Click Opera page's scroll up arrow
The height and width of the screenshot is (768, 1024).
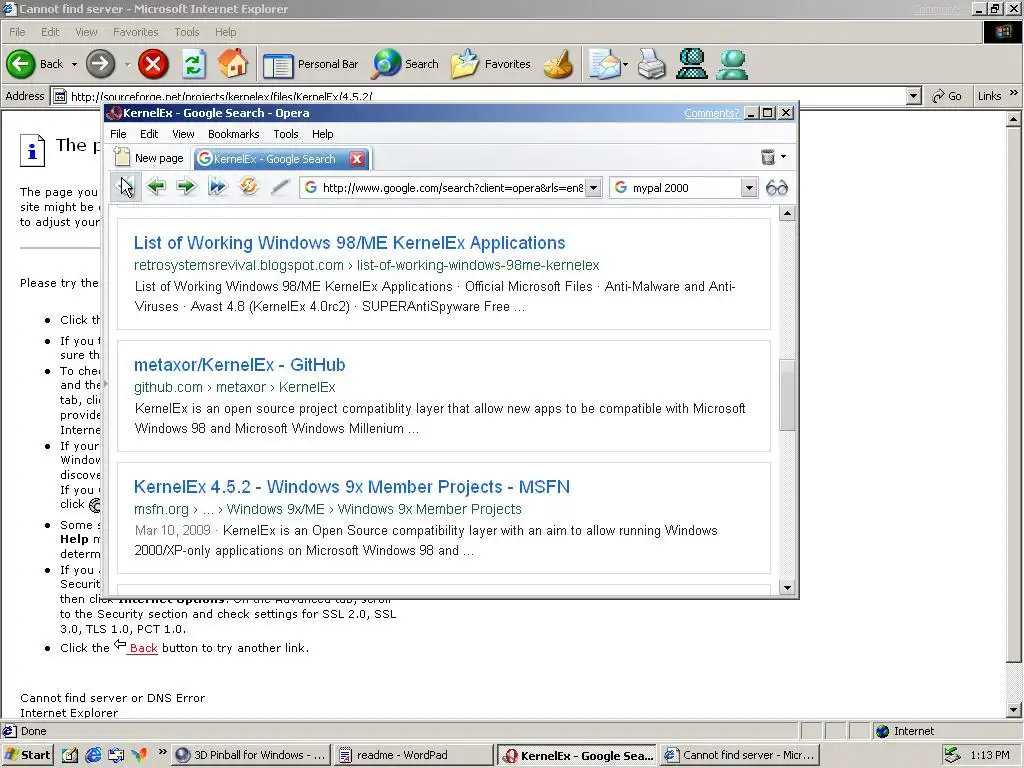(787, 214)
